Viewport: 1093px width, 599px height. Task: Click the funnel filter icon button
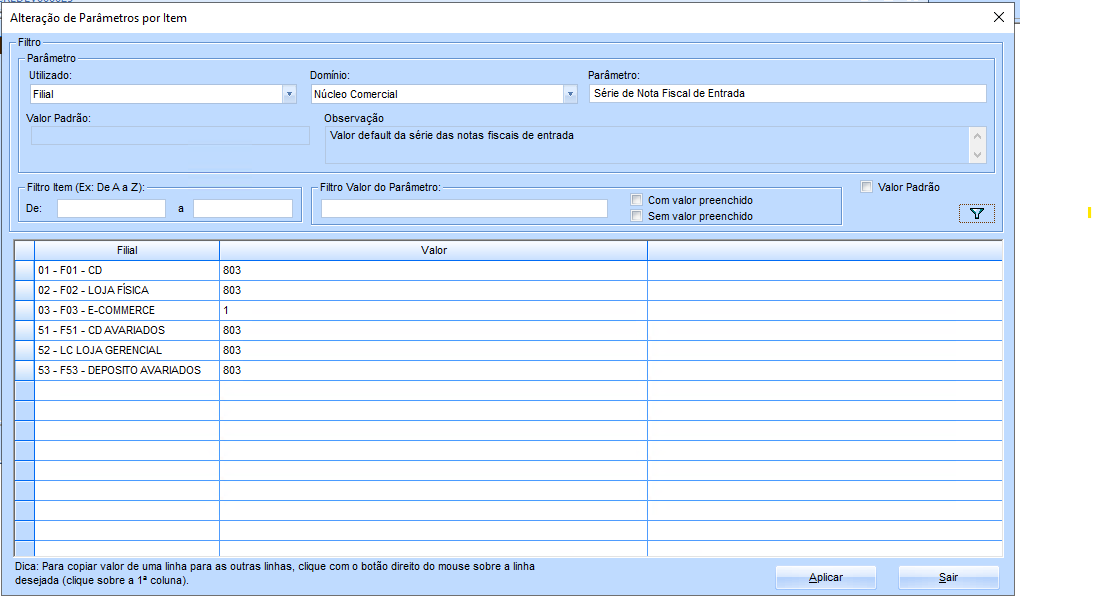pyautogui.click(x=977, y=213)
